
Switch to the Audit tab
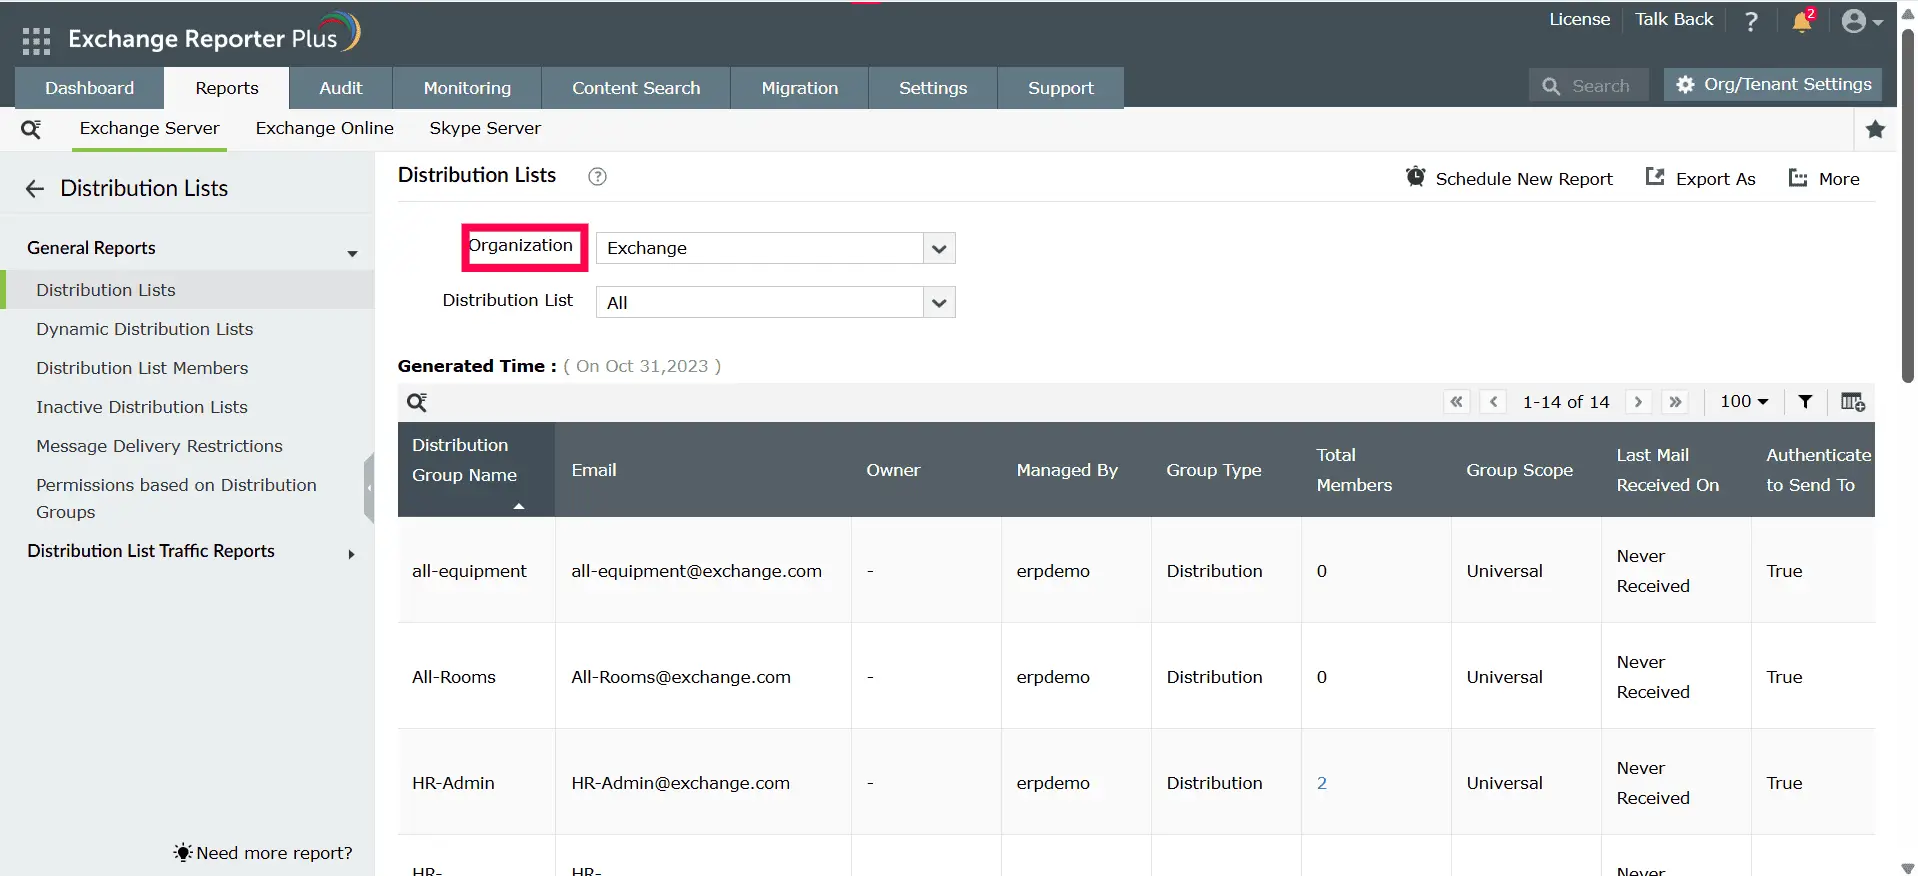341,88
